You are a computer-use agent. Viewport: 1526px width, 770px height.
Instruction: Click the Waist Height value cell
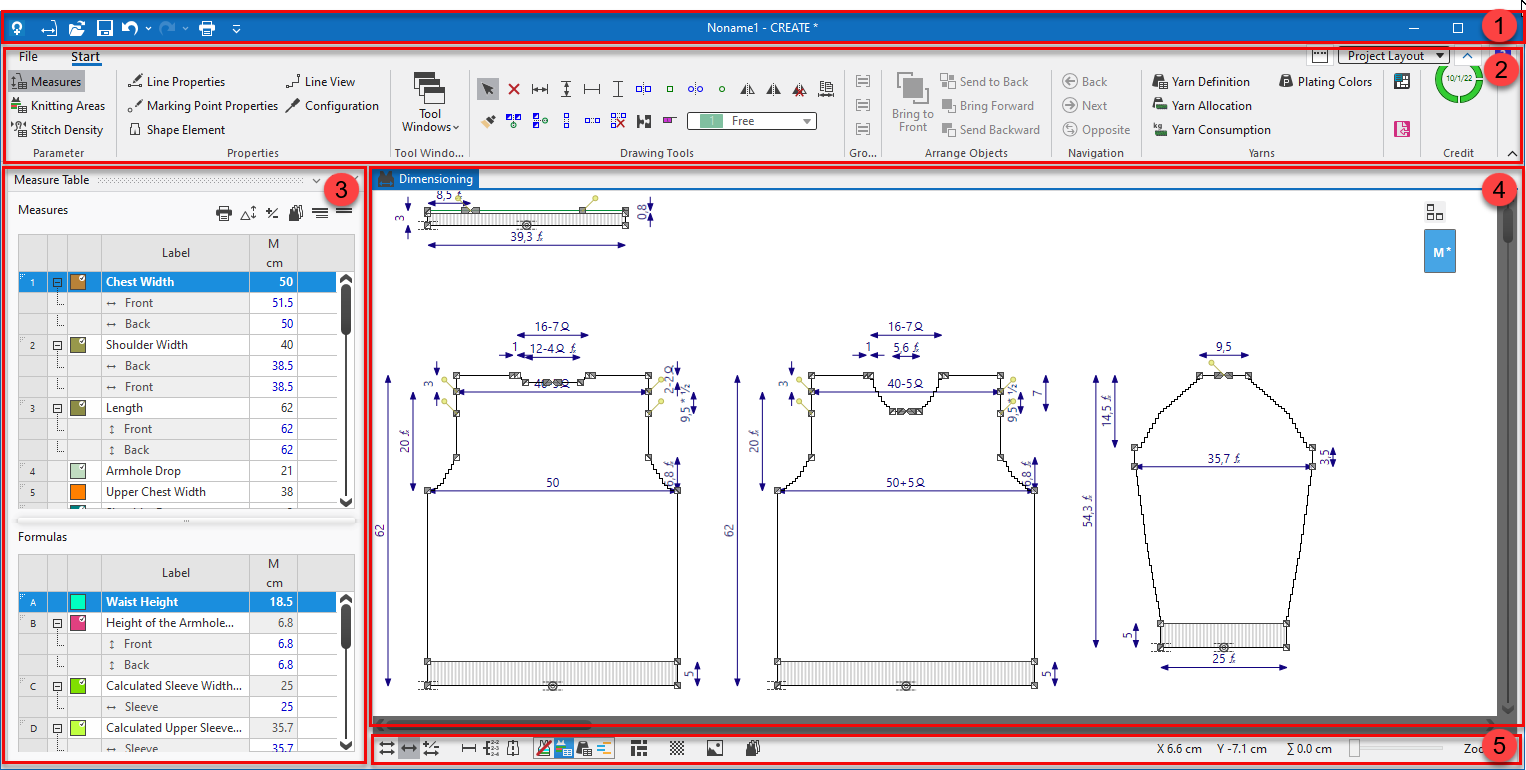pyautogui.click(x=273, y=602)
